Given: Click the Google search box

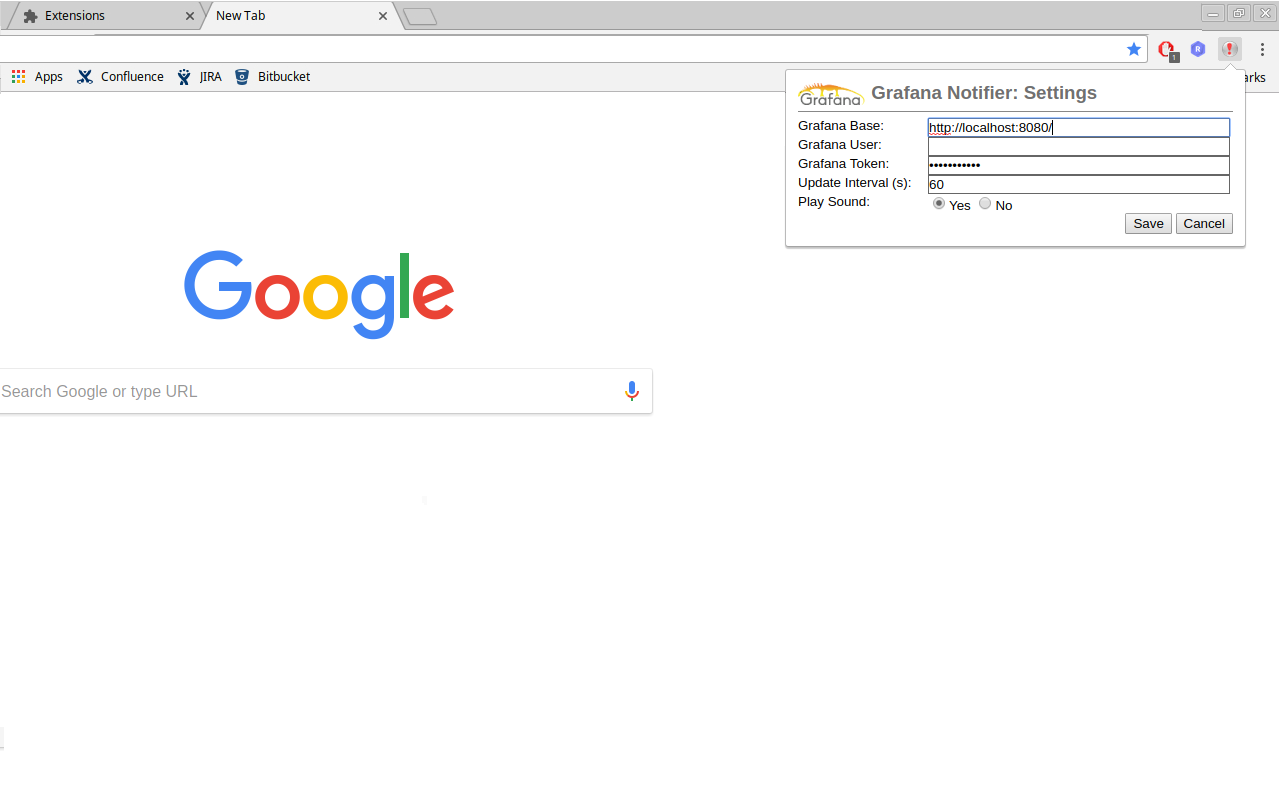Looking at the screenshot, I should [326, 391].
